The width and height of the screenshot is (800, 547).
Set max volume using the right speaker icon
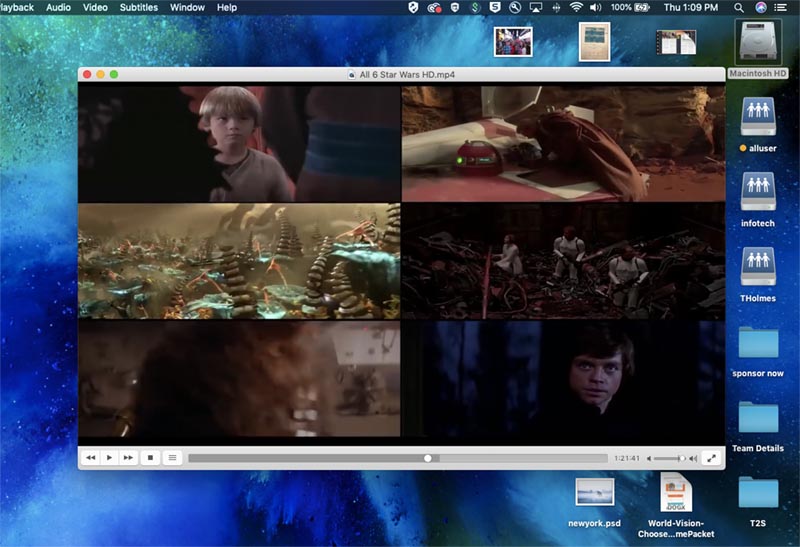(693, 458)
